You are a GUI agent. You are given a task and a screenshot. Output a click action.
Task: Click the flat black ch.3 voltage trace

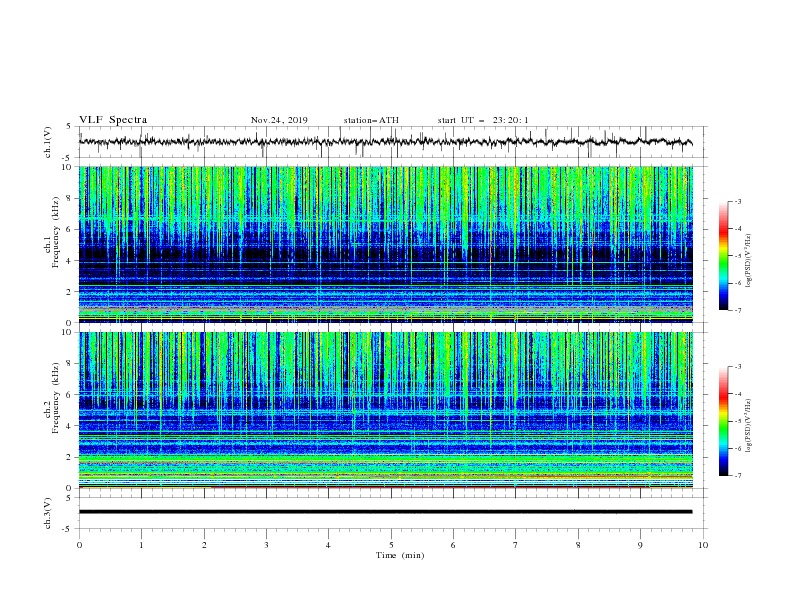[x=385, y=512]
